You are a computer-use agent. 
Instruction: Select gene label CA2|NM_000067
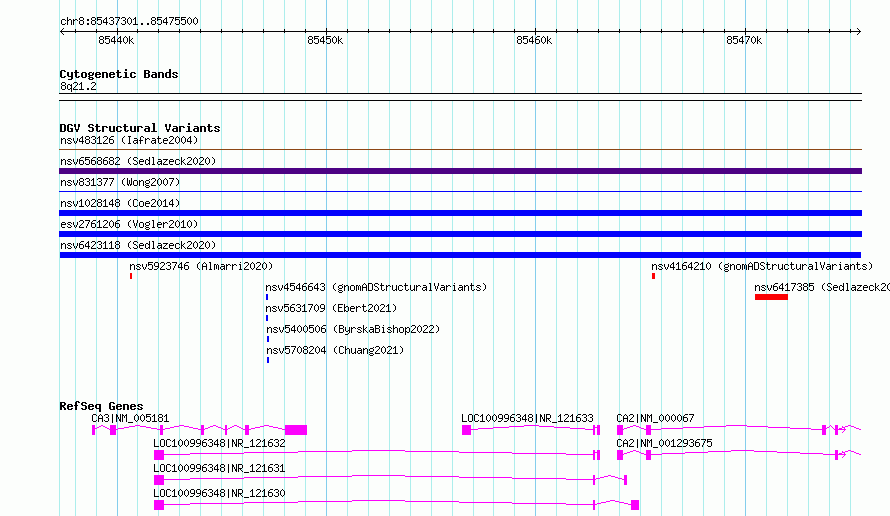click(655, 418)
